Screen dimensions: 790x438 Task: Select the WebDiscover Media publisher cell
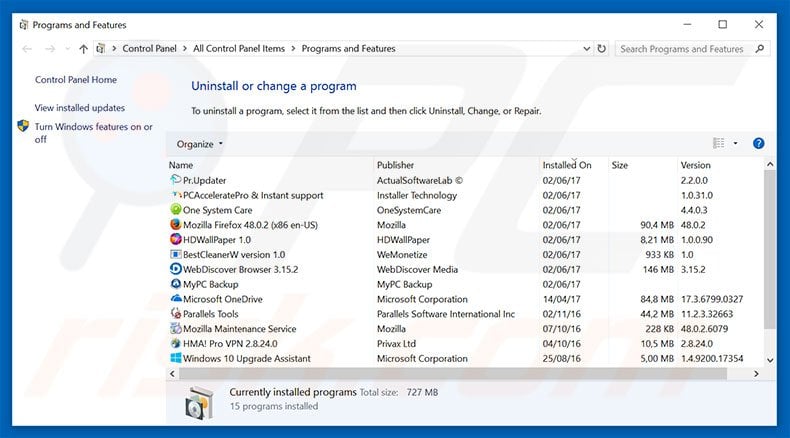pos(417,269)
